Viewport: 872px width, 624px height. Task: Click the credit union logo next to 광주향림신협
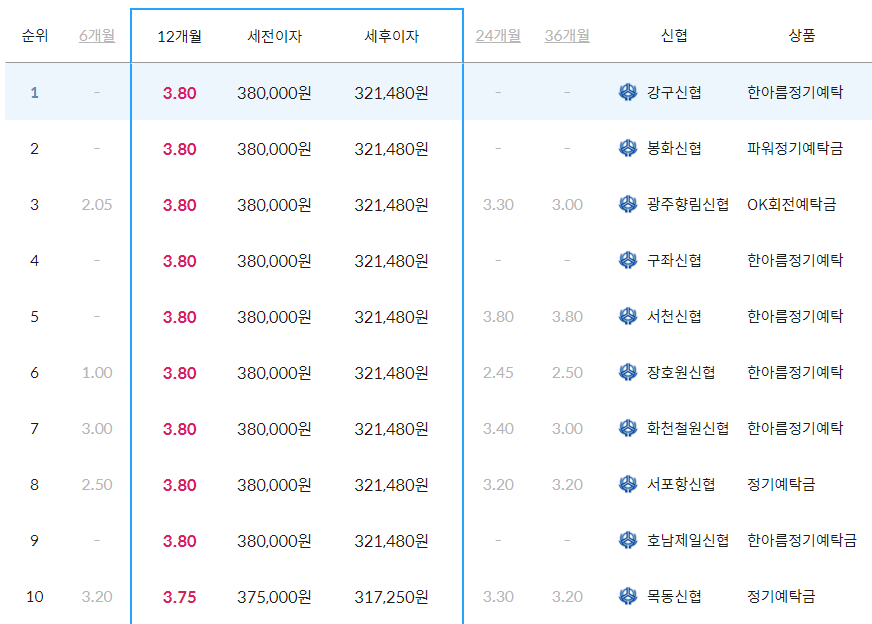click(x=628, y=204)
